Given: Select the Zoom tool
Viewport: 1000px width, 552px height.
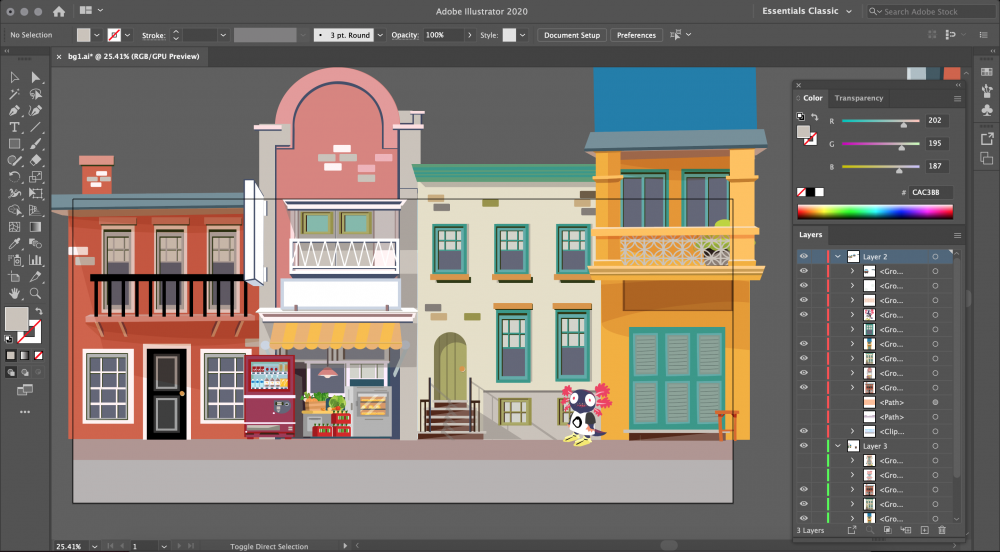Looking at the screenshot, I should 35,293.
